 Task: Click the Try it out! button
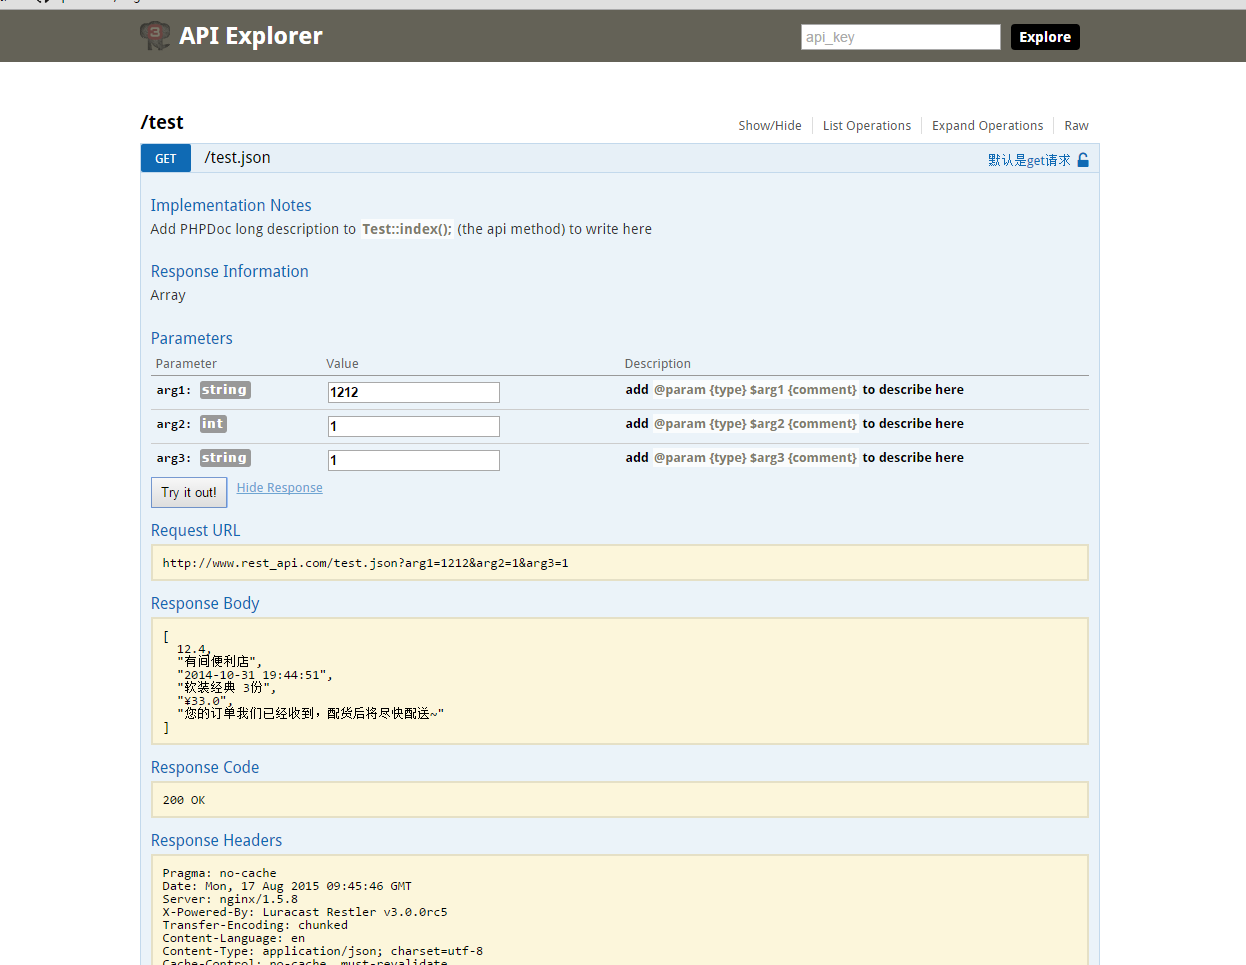[189, 492]
